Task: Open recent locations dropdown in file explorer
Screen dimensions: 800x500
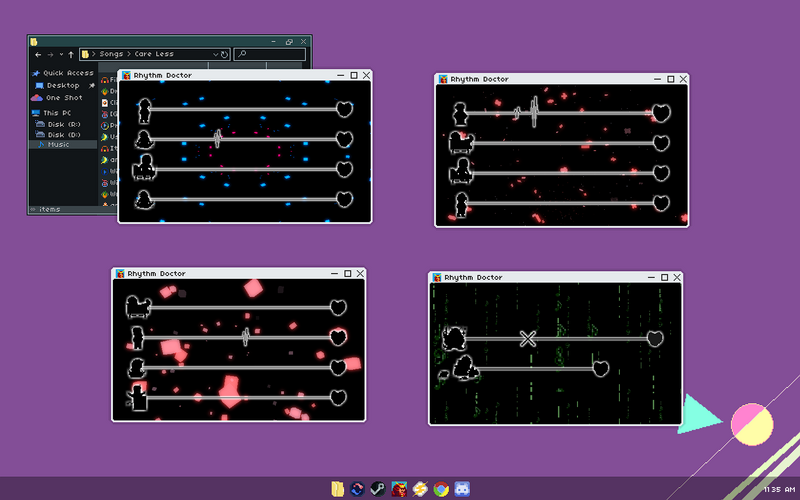Action: pyautogui.click(x=61, y=54)
